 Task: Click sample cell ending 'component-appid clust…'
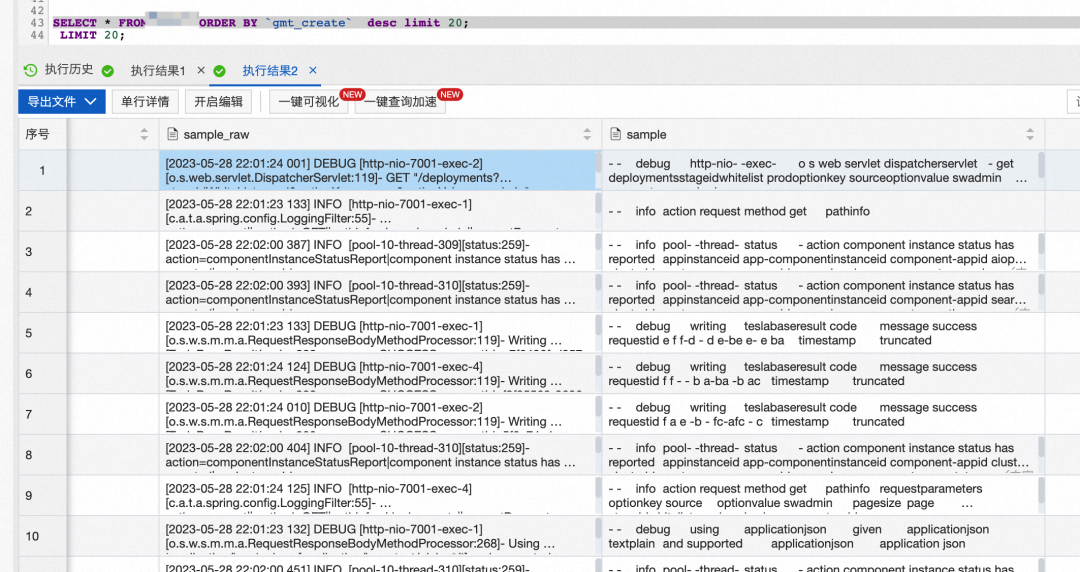[823, 455]
